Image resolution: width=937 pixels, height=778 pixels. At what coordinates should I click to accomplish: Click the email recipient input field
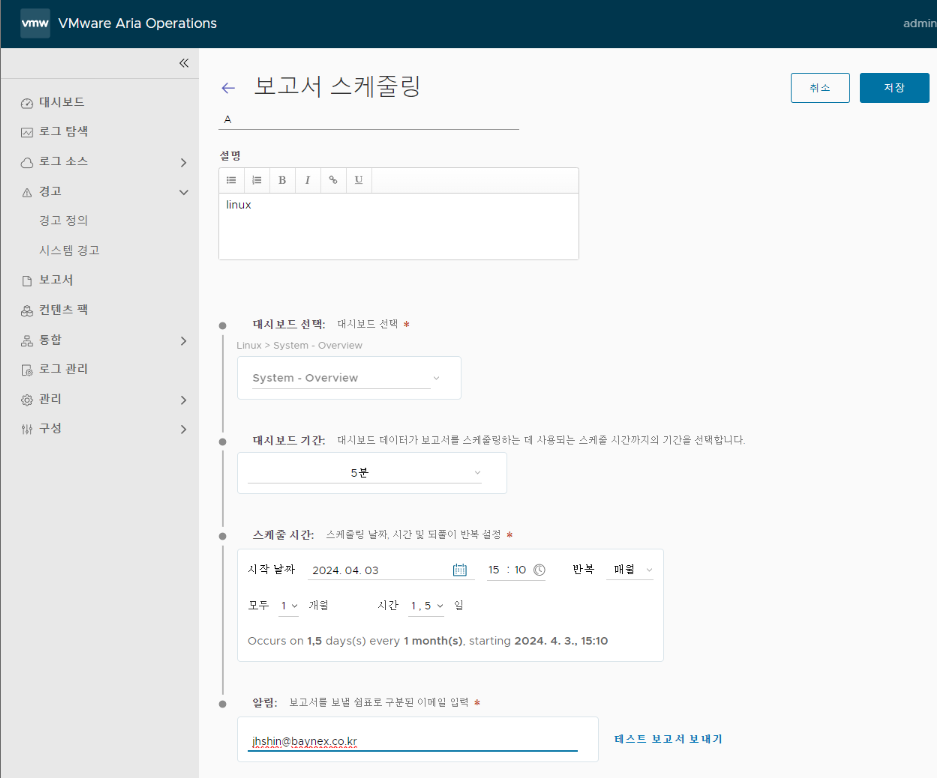413,741
